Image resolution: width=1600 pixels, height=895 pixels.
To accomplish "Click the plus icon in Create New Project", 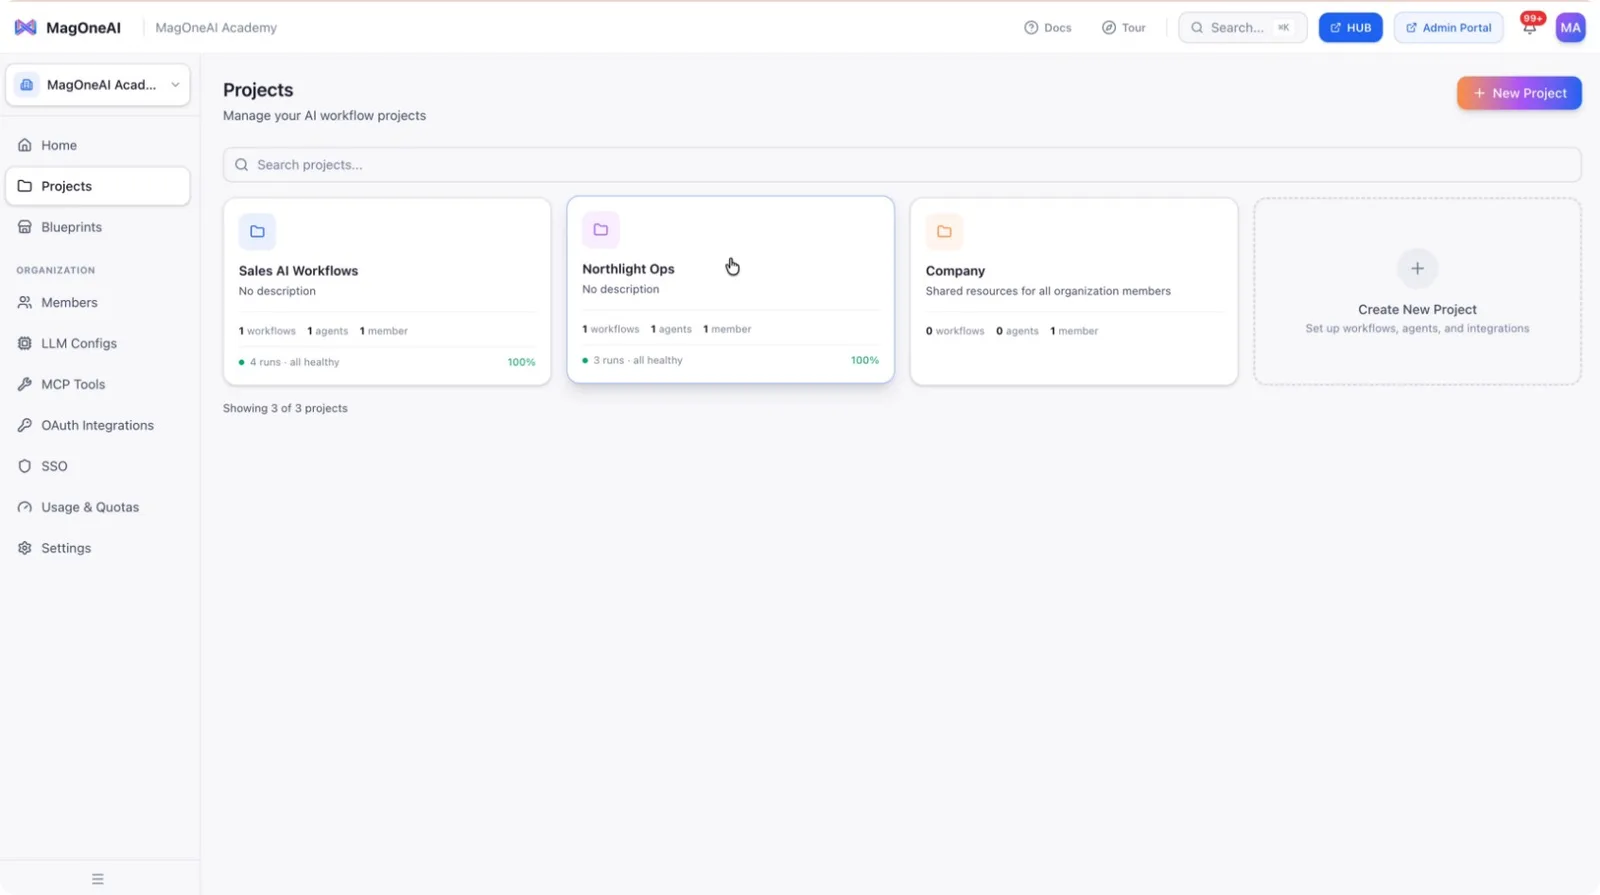I will 1417,268.
